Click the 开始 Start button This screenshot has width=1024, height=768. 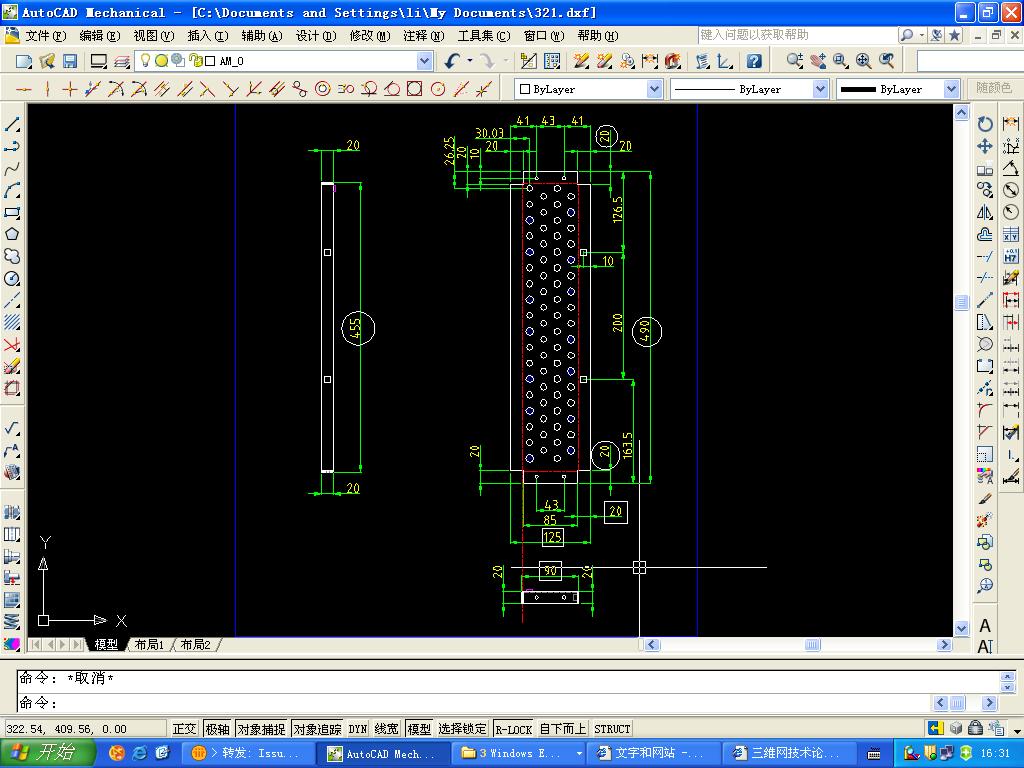coord(47,753)
